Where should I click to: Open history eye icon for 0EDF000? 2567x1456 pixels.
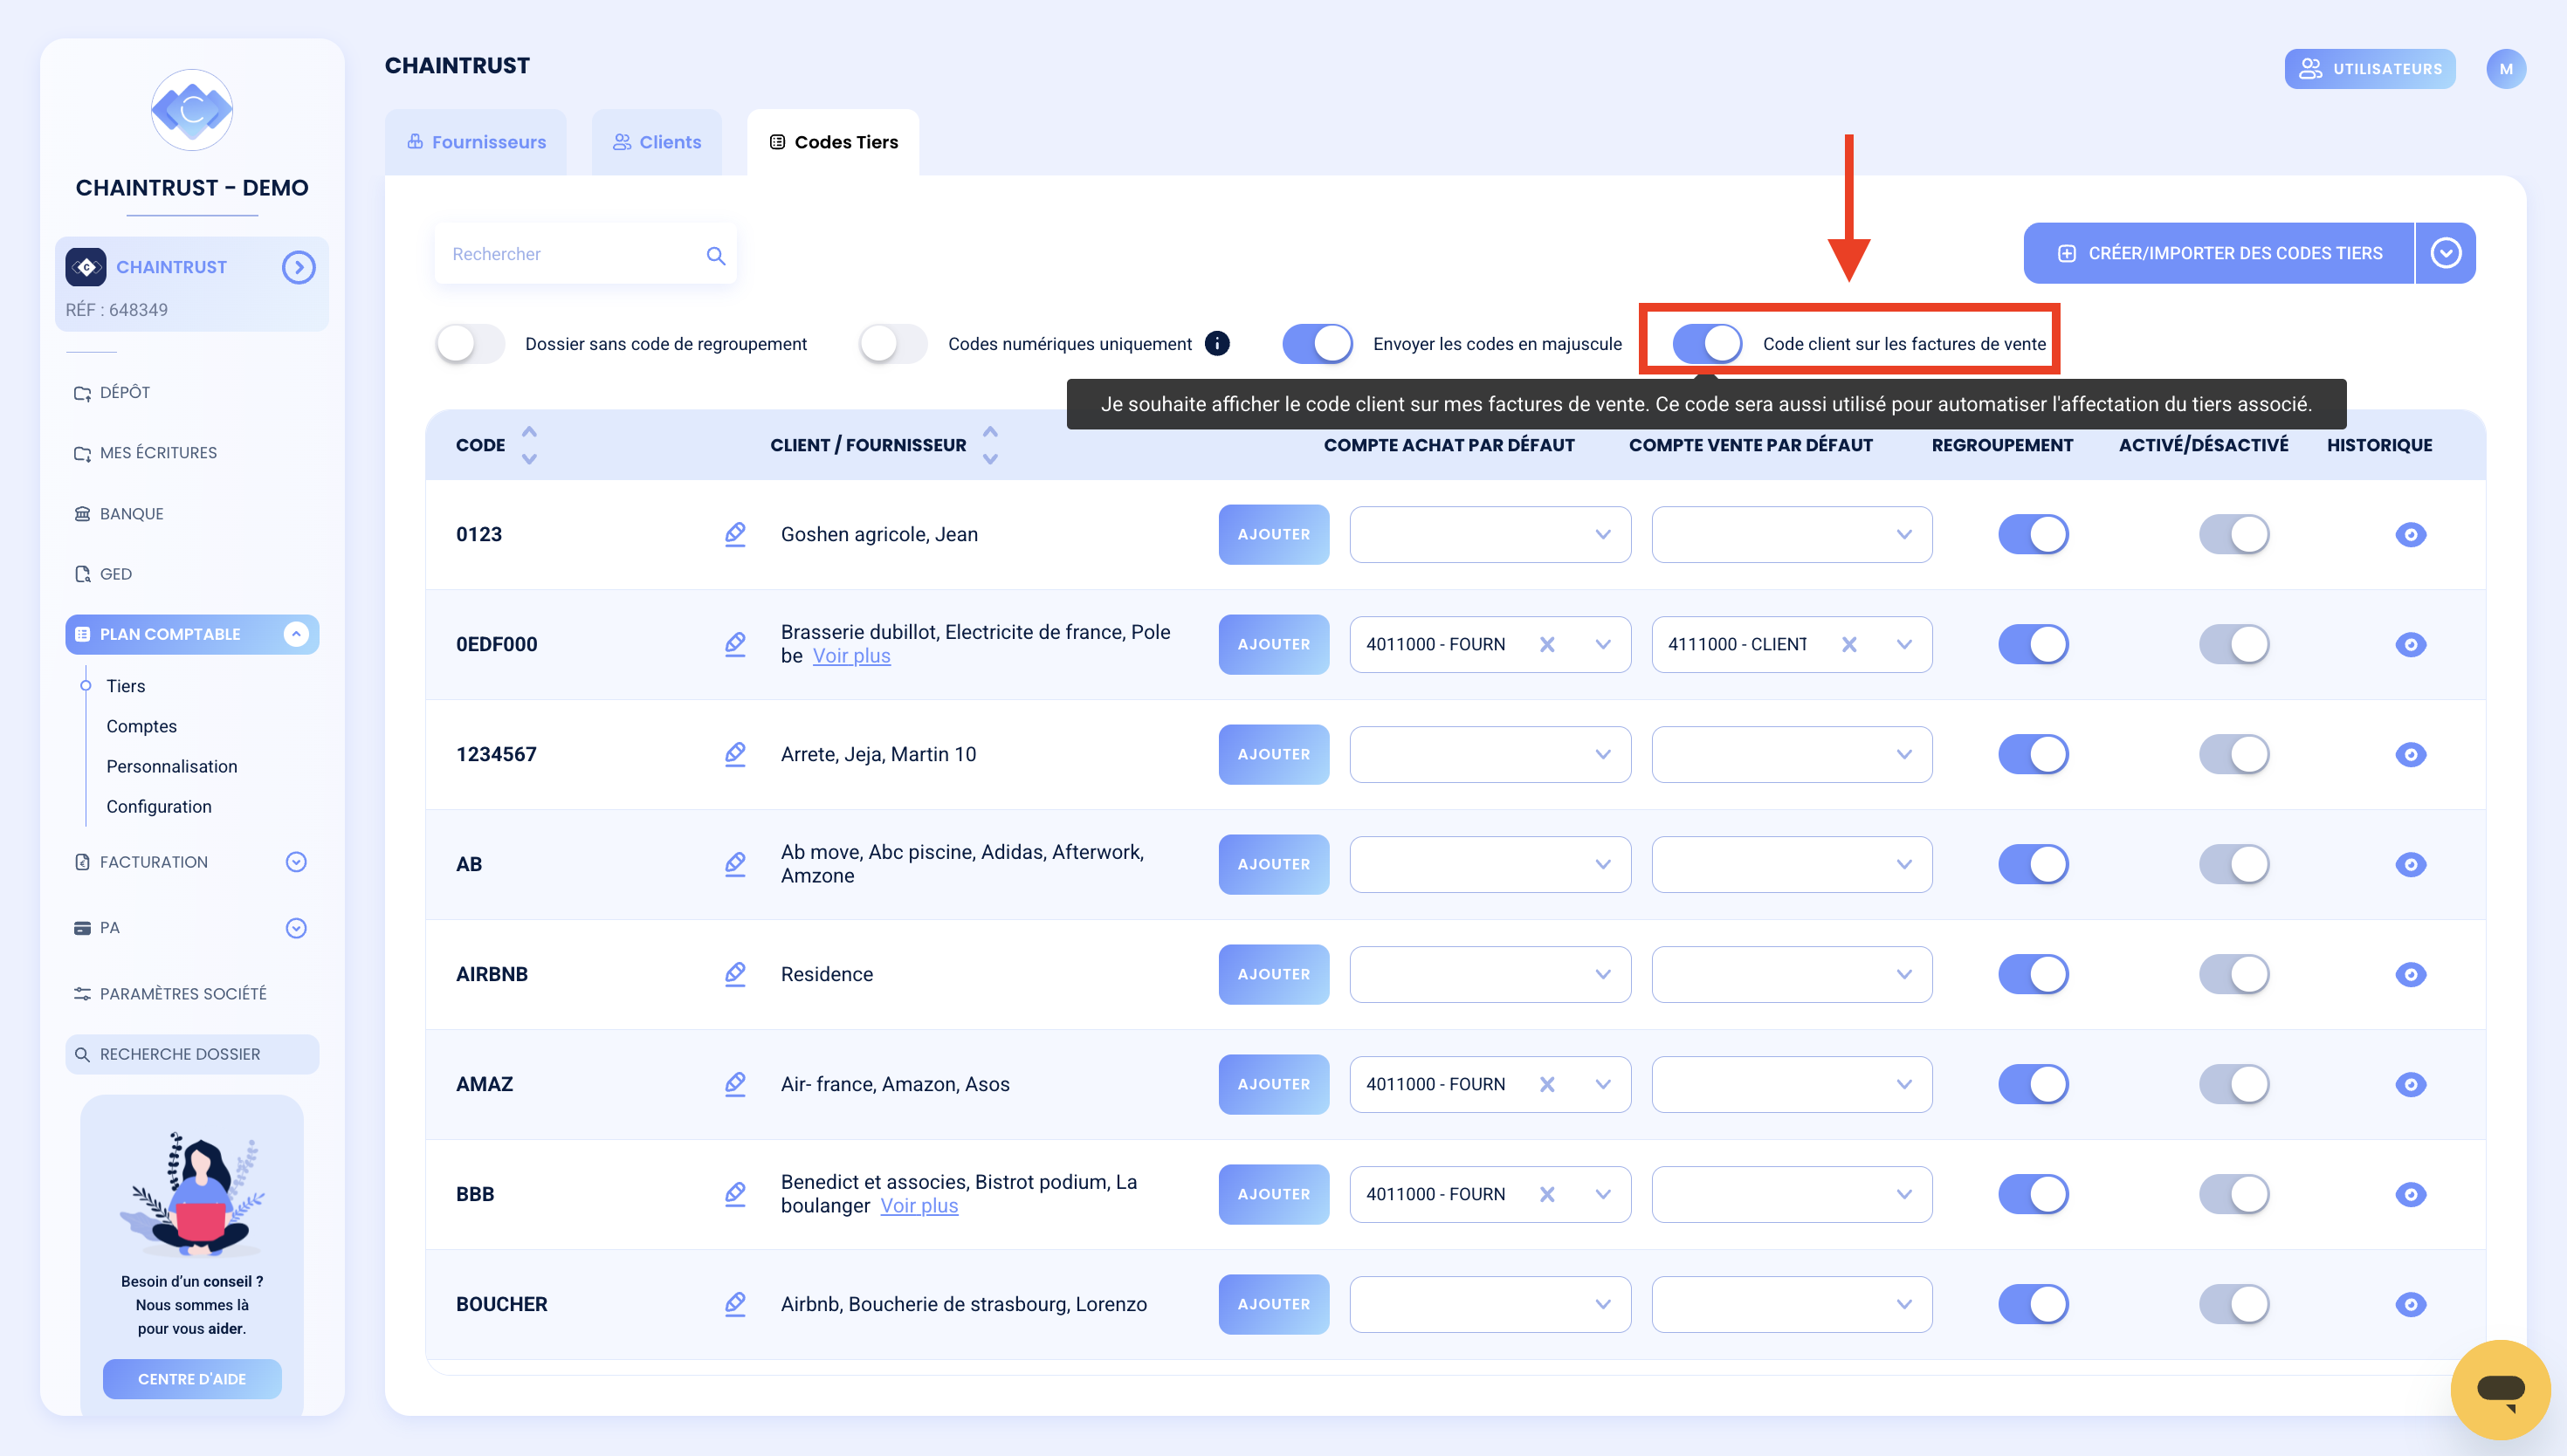pos(2410,644)
